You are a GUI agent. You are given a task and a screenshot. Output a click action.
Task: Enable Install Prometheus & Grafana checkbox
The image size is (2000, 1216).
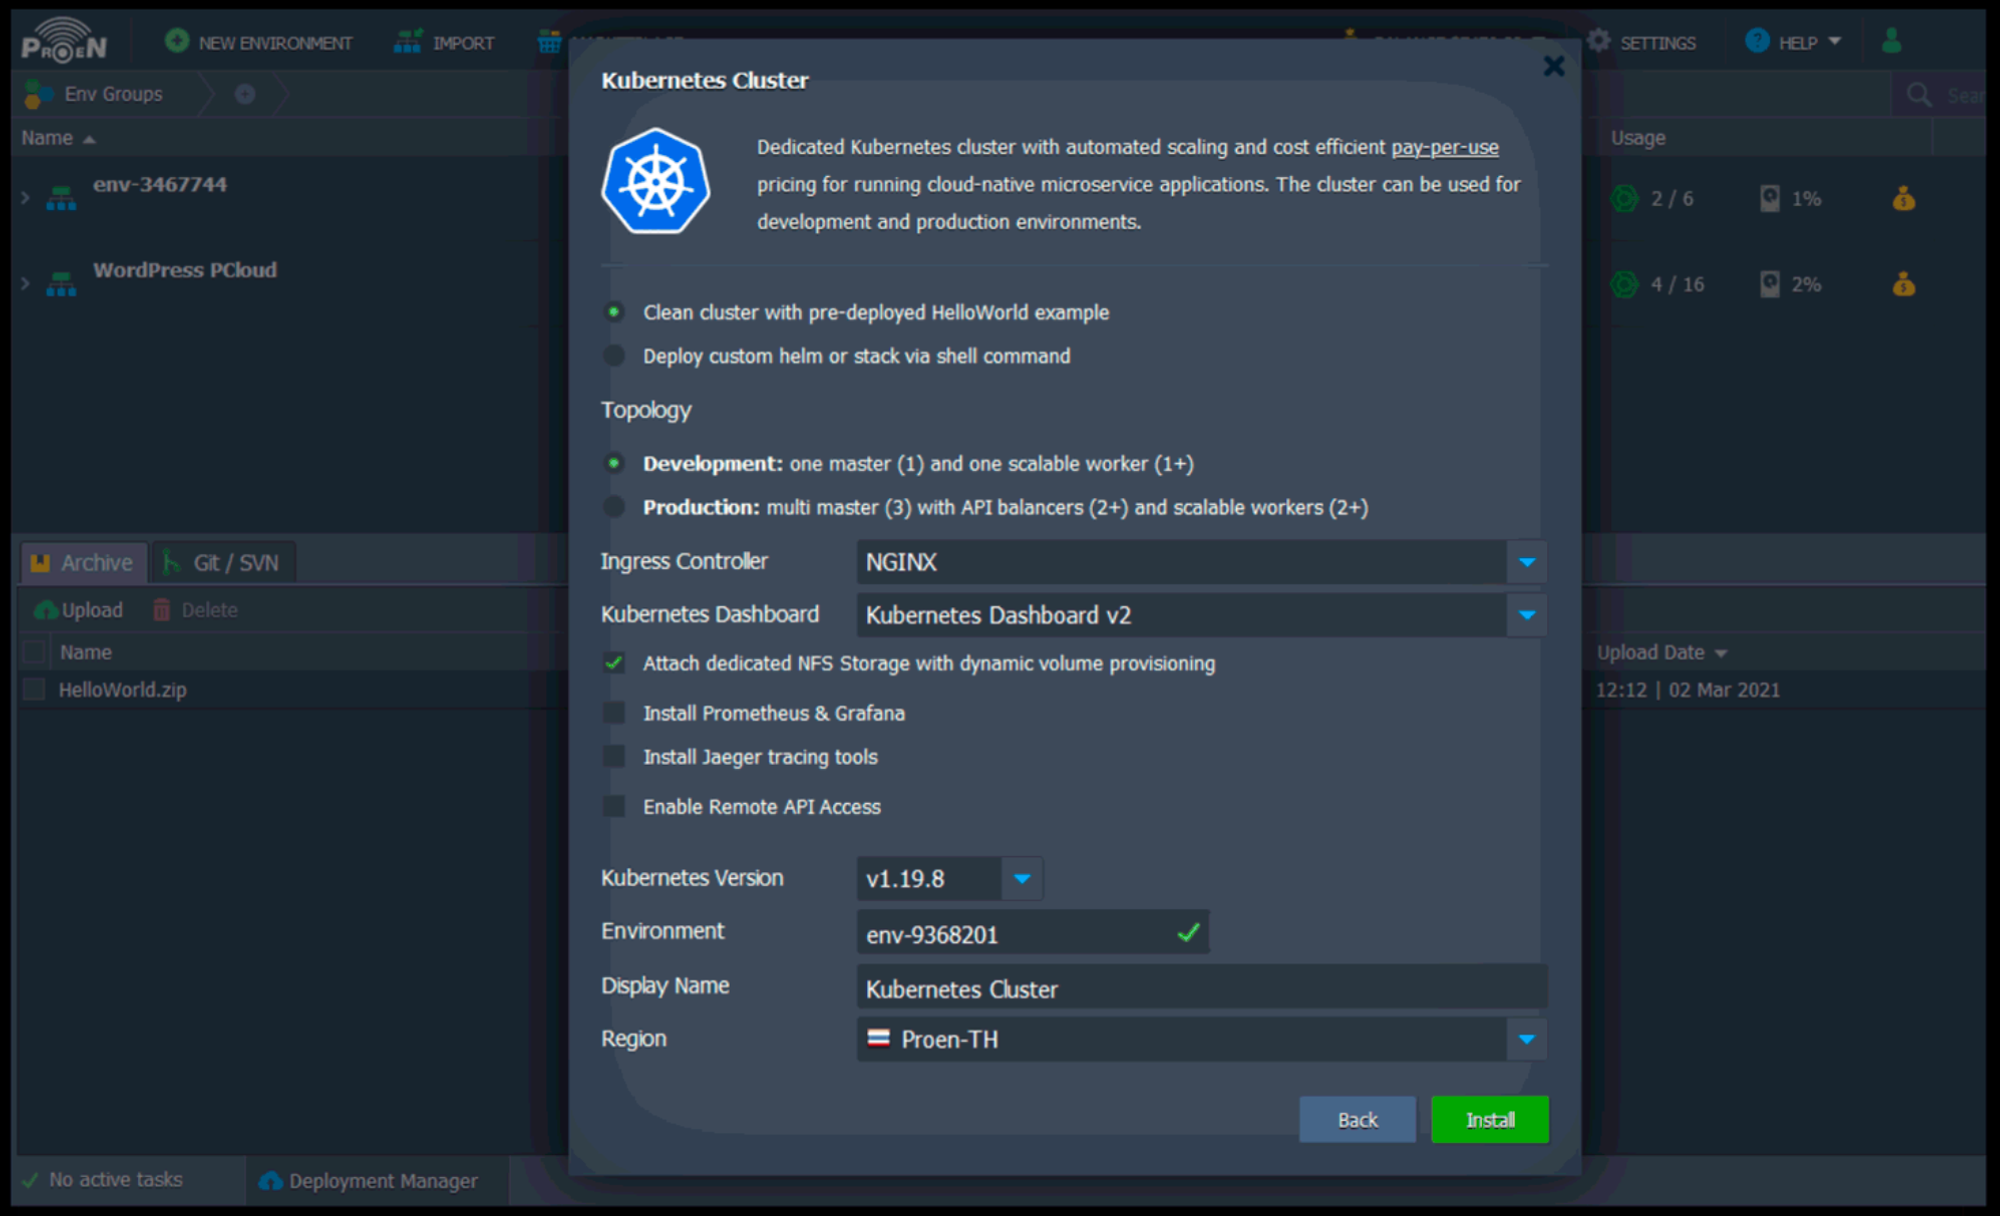click(x=614, y=713)
